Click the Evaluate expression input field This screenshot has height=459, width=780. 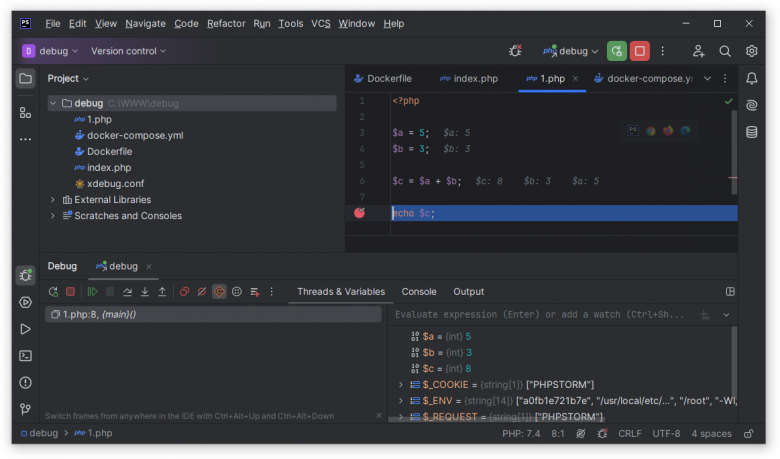click(540, 314)
